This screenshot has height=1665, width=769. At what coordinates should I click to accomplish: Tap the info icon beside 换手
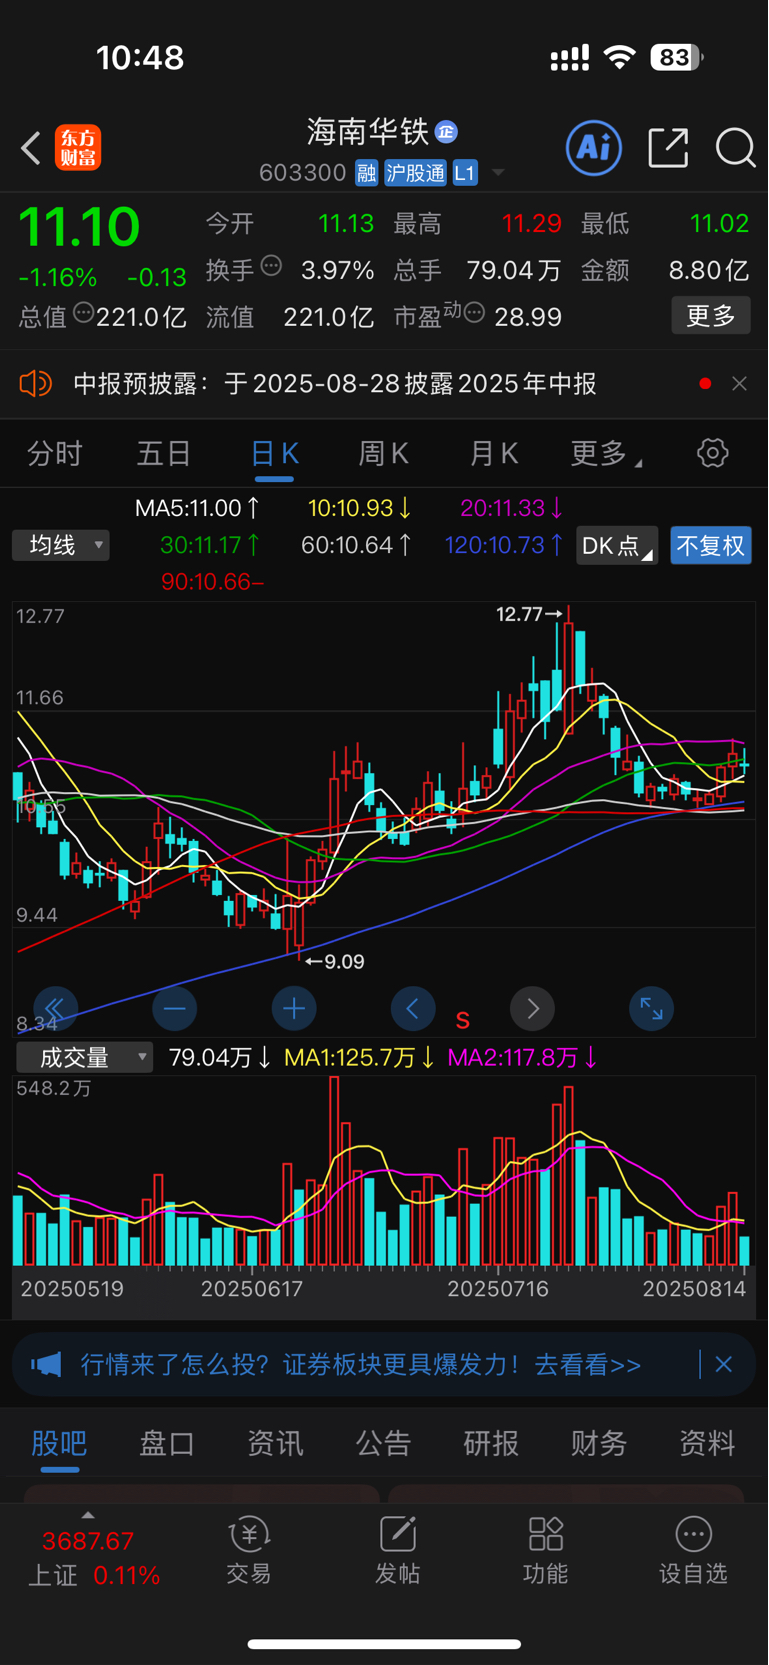pos(271,266)
